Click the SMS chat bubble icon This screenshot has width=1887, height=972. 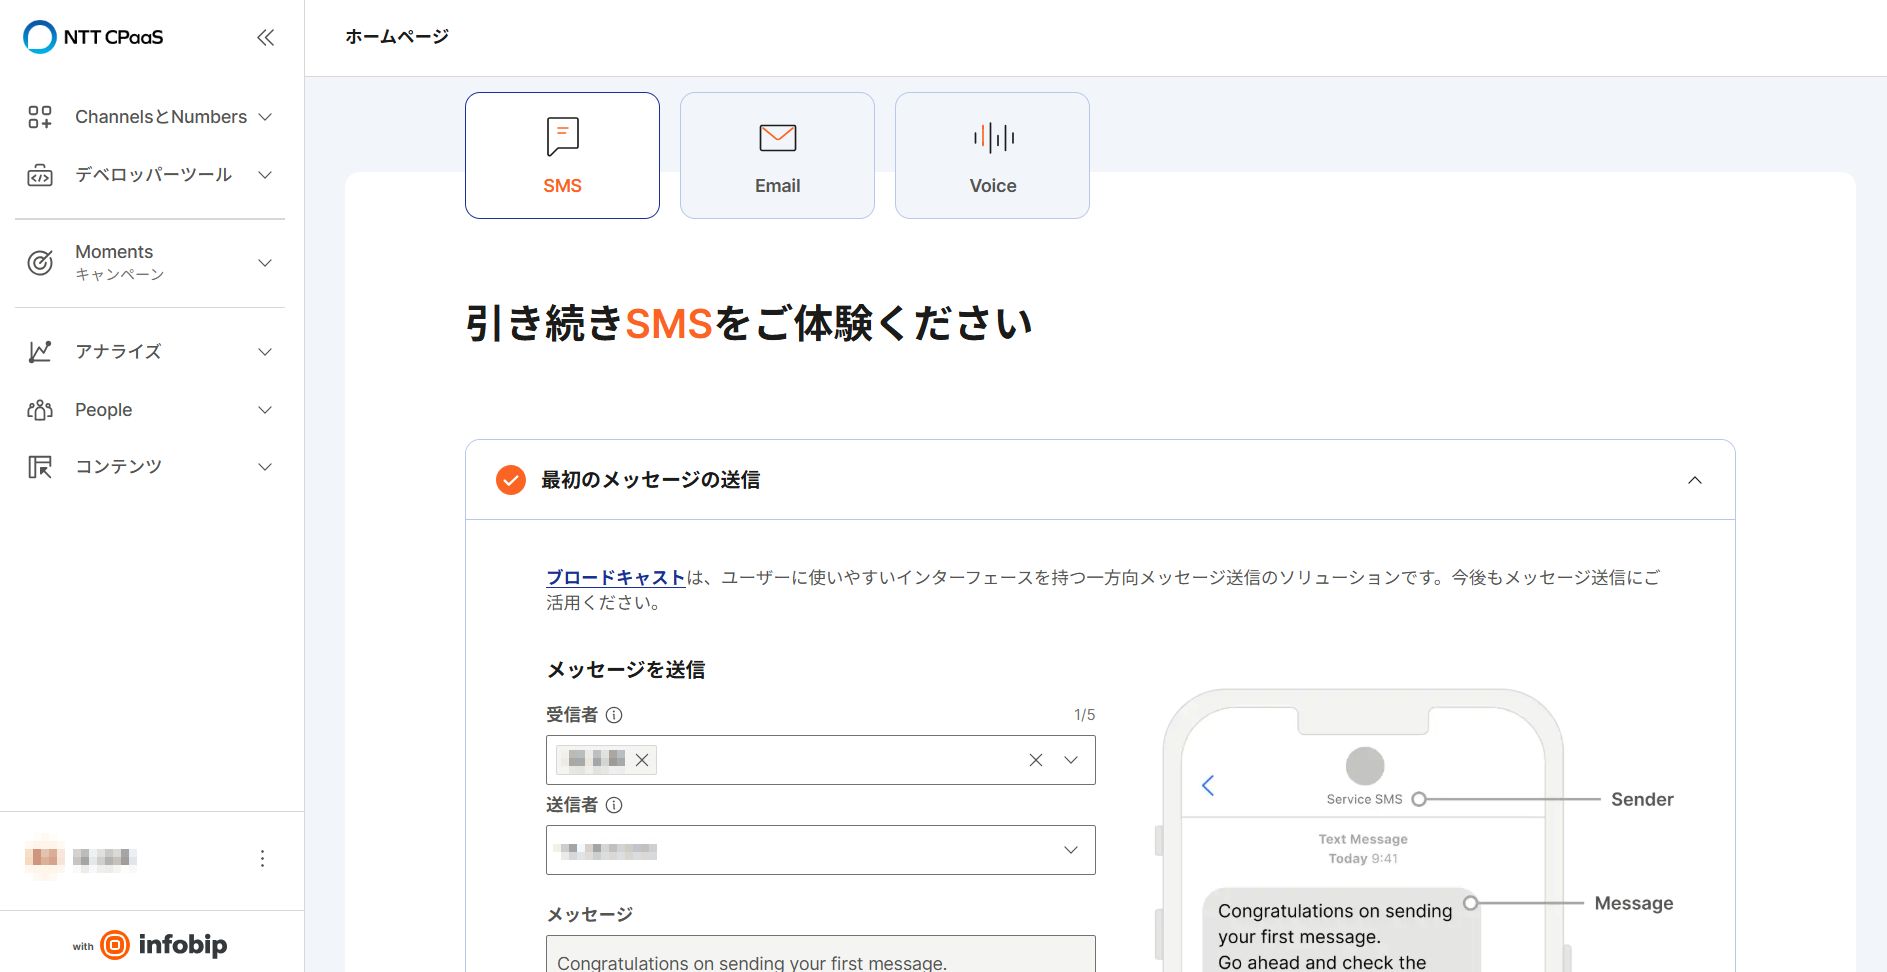[563, 136]
